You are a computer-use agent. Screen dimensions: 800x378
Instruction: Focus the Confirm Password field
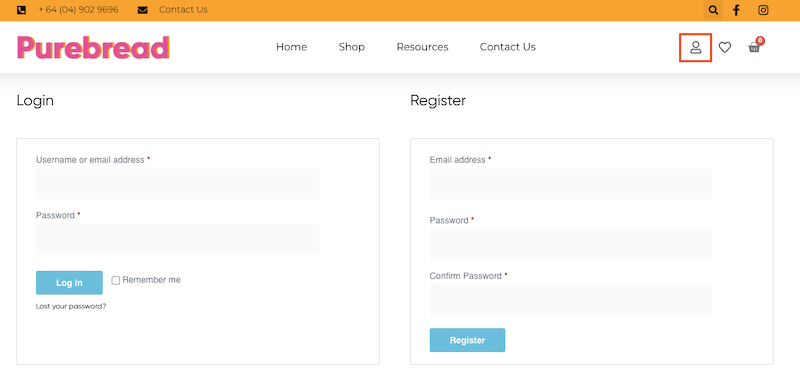point(571,299)
